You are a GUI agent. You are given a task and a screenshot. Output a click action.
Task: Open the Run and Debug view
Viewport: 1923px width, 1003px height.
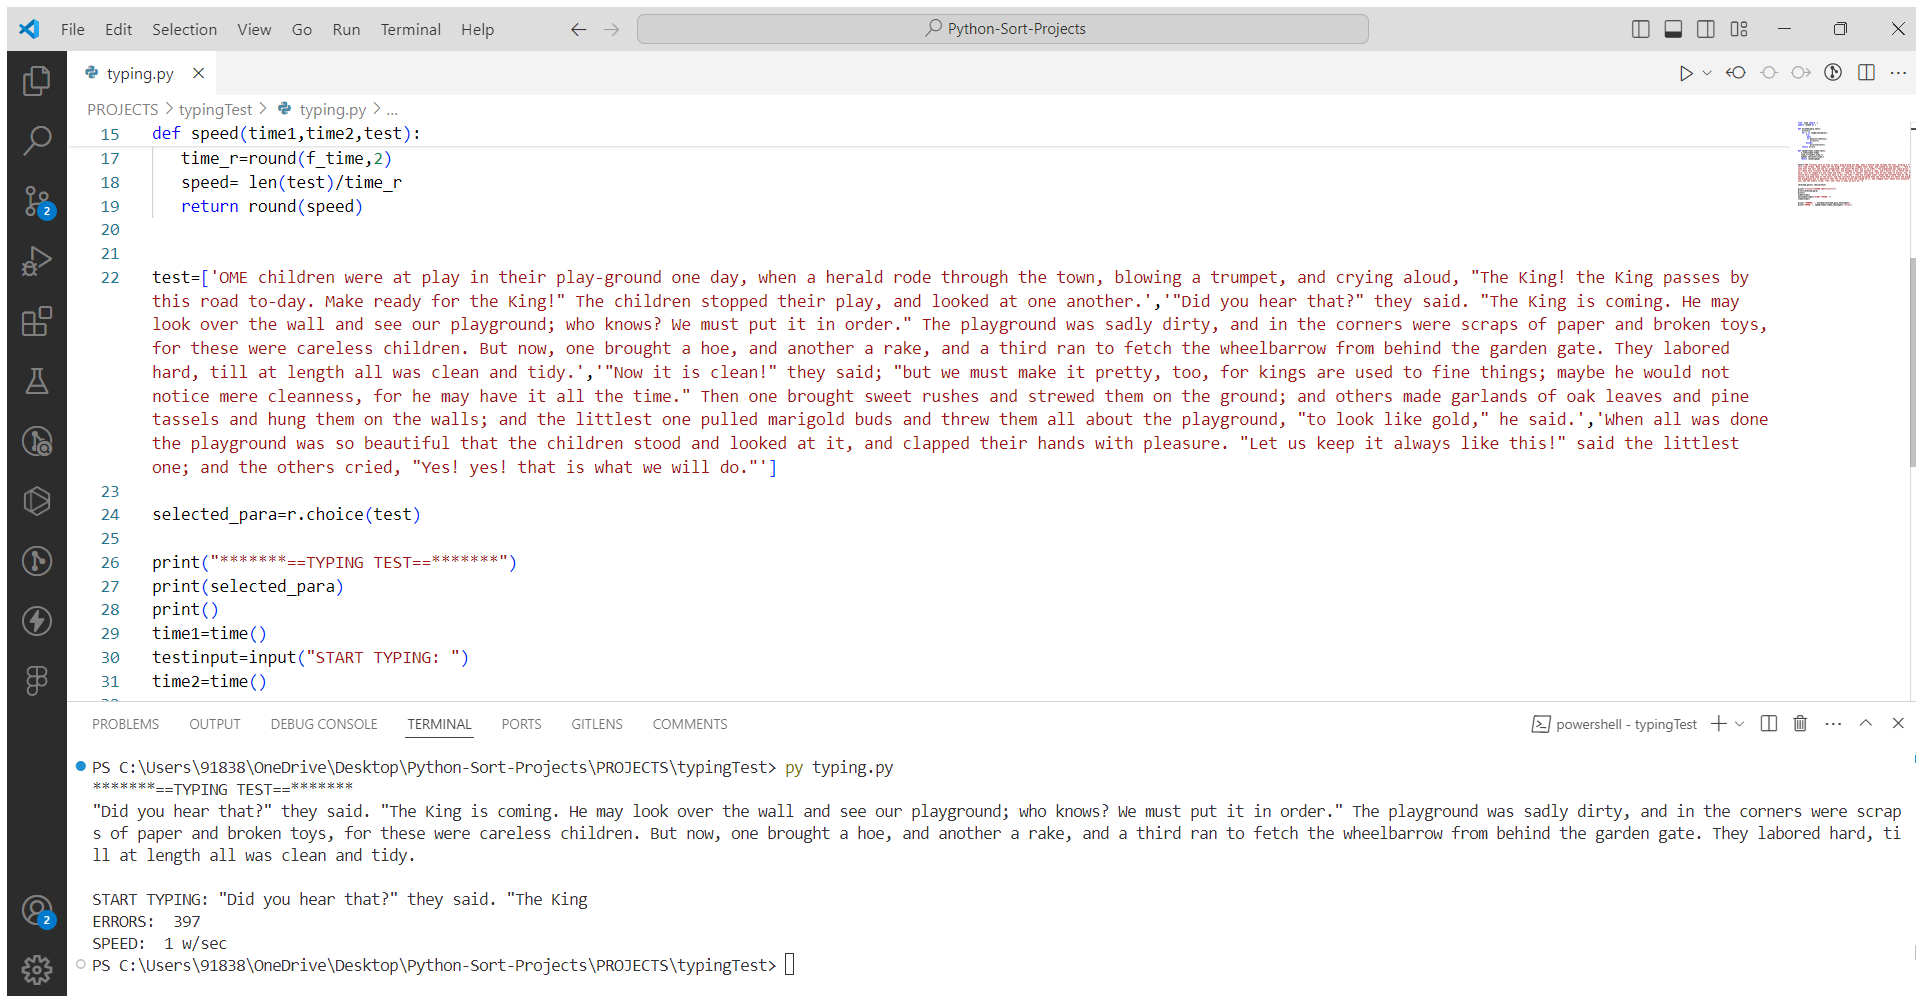(x=37, y=261)
